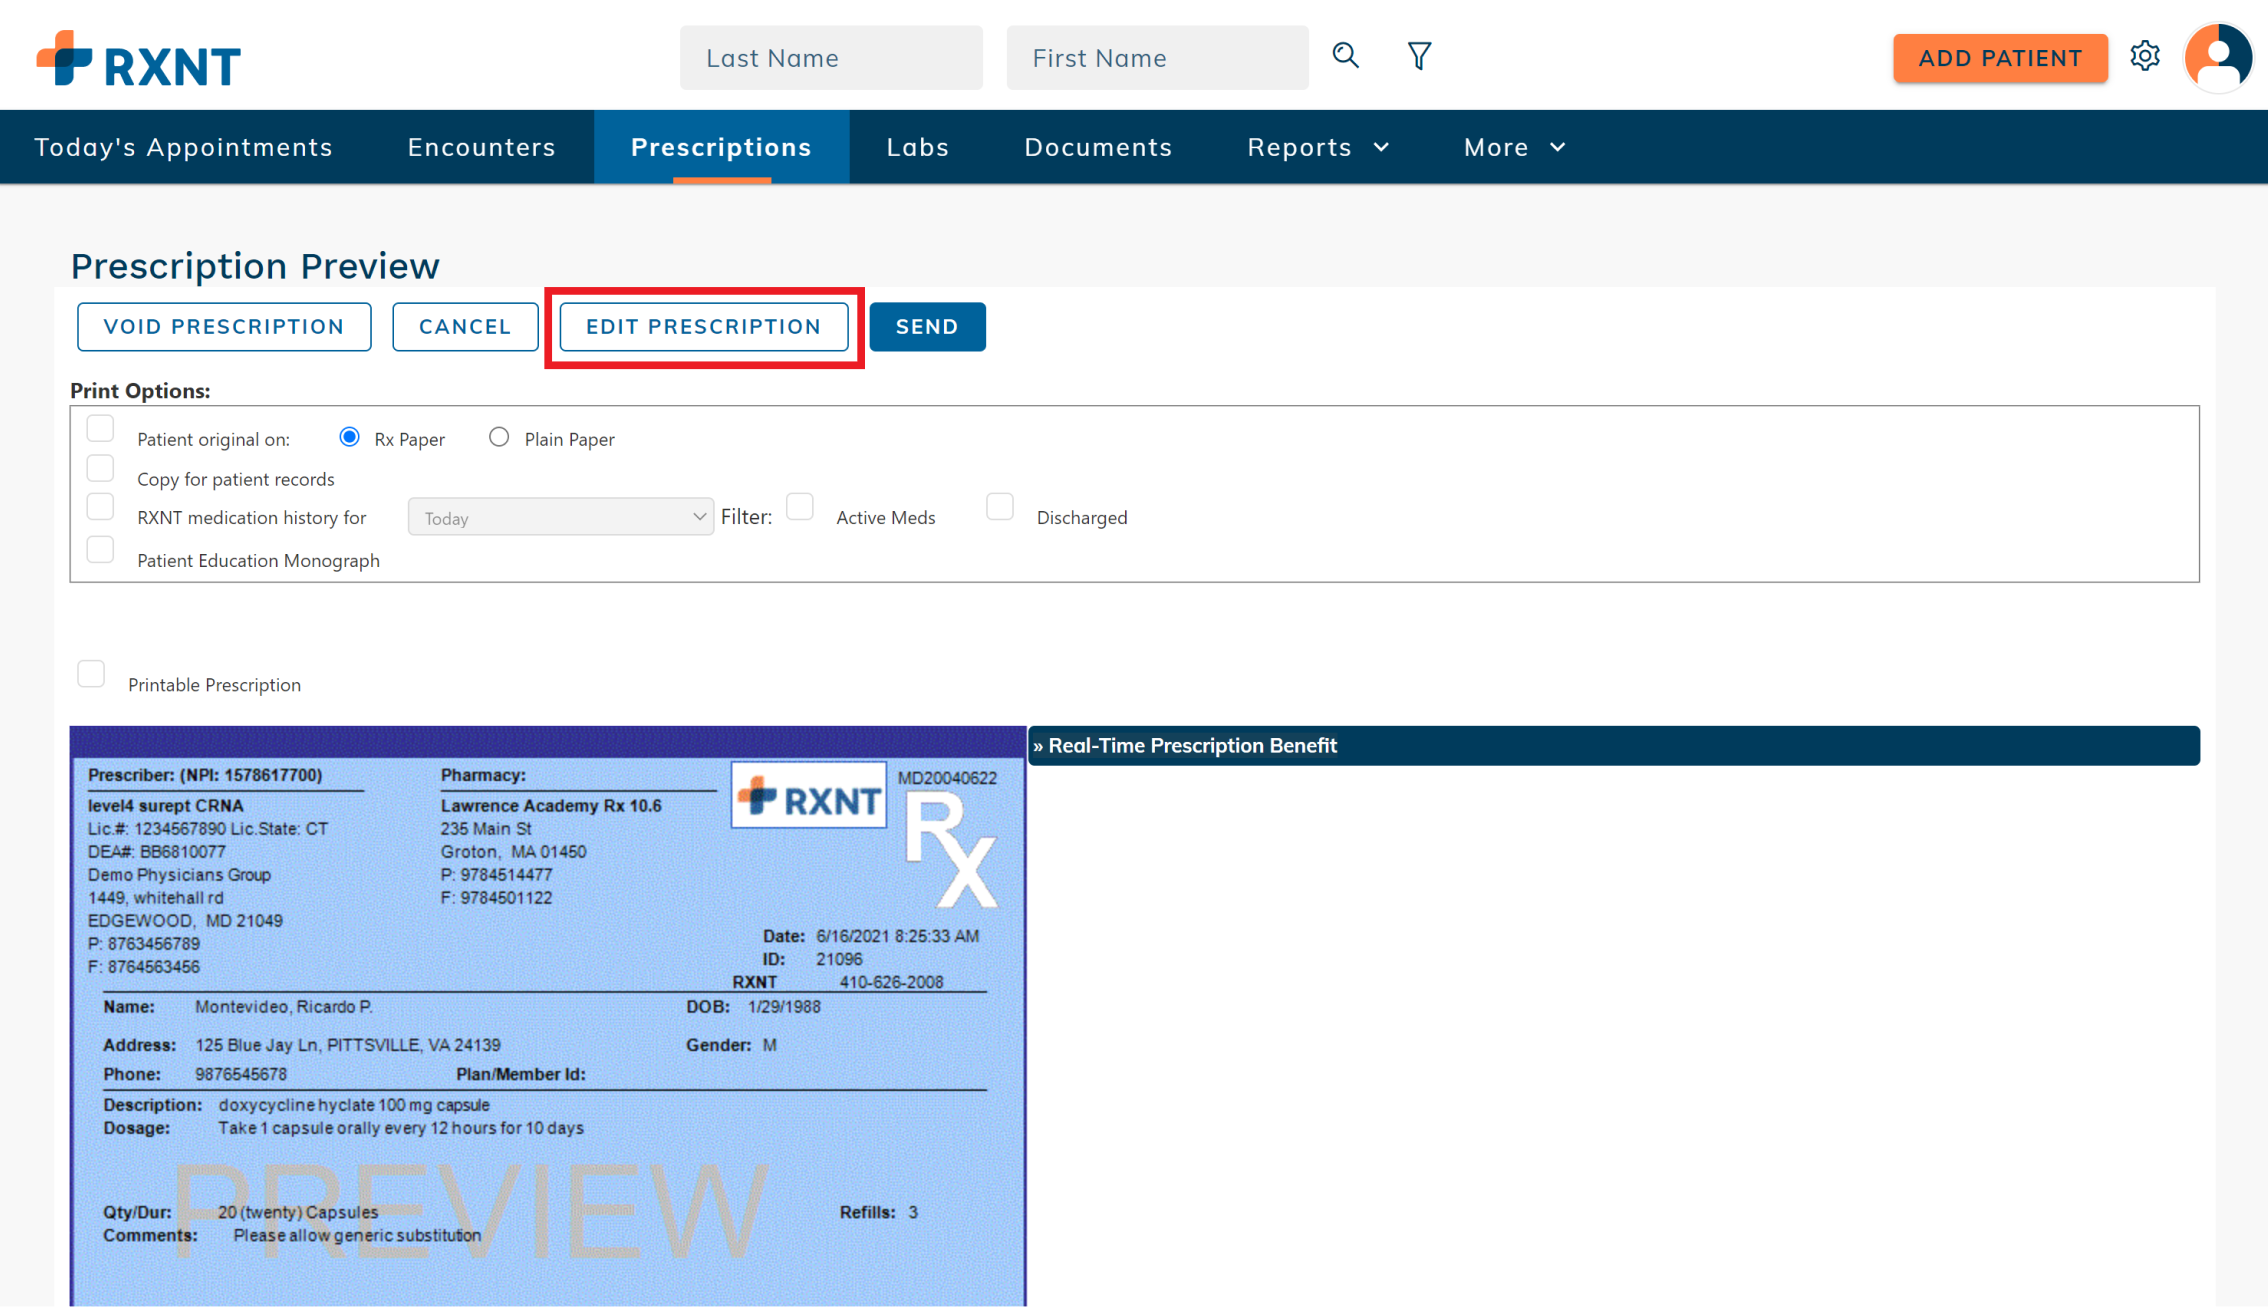Viewport: 2268px width, 1310px height.
Task: Click RXNT logo on prescription preview
Action: click(809, 796)
